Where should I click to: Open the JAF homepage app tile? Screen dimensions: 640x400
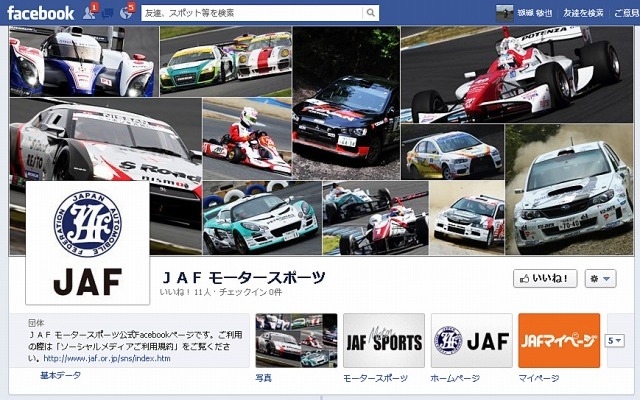(x=471, y=340)
